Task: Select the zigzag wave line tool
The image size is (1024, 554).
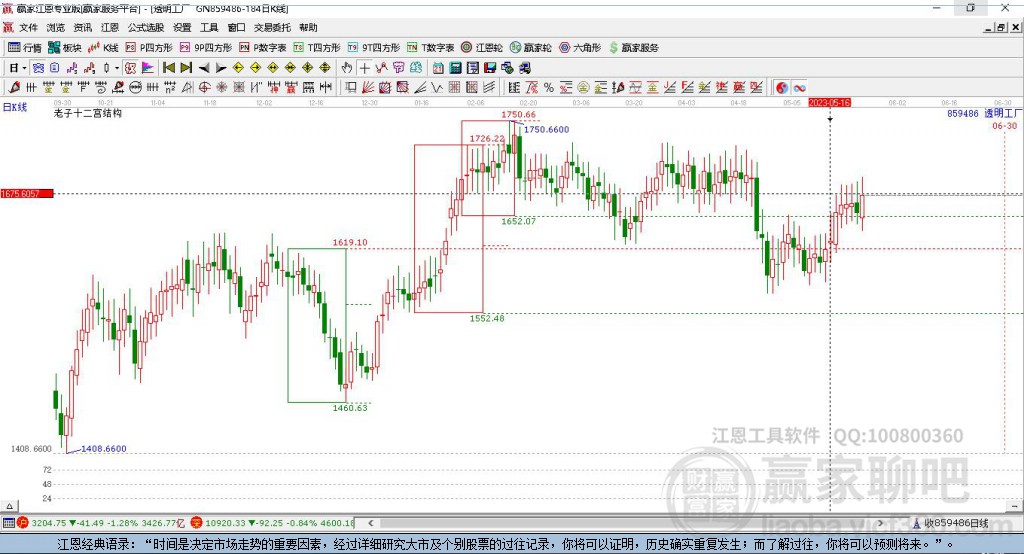Action: coord(437,88)
